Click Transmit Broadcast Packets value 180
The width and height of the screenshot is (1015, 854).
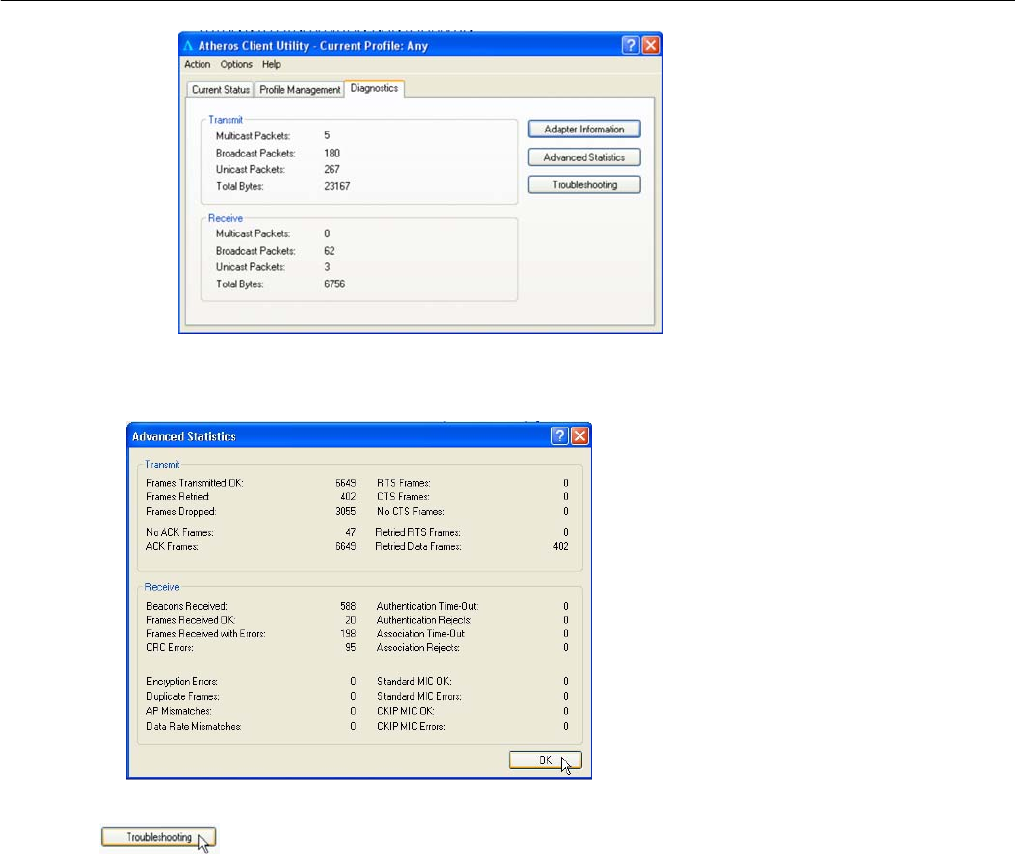click(332, 153)
